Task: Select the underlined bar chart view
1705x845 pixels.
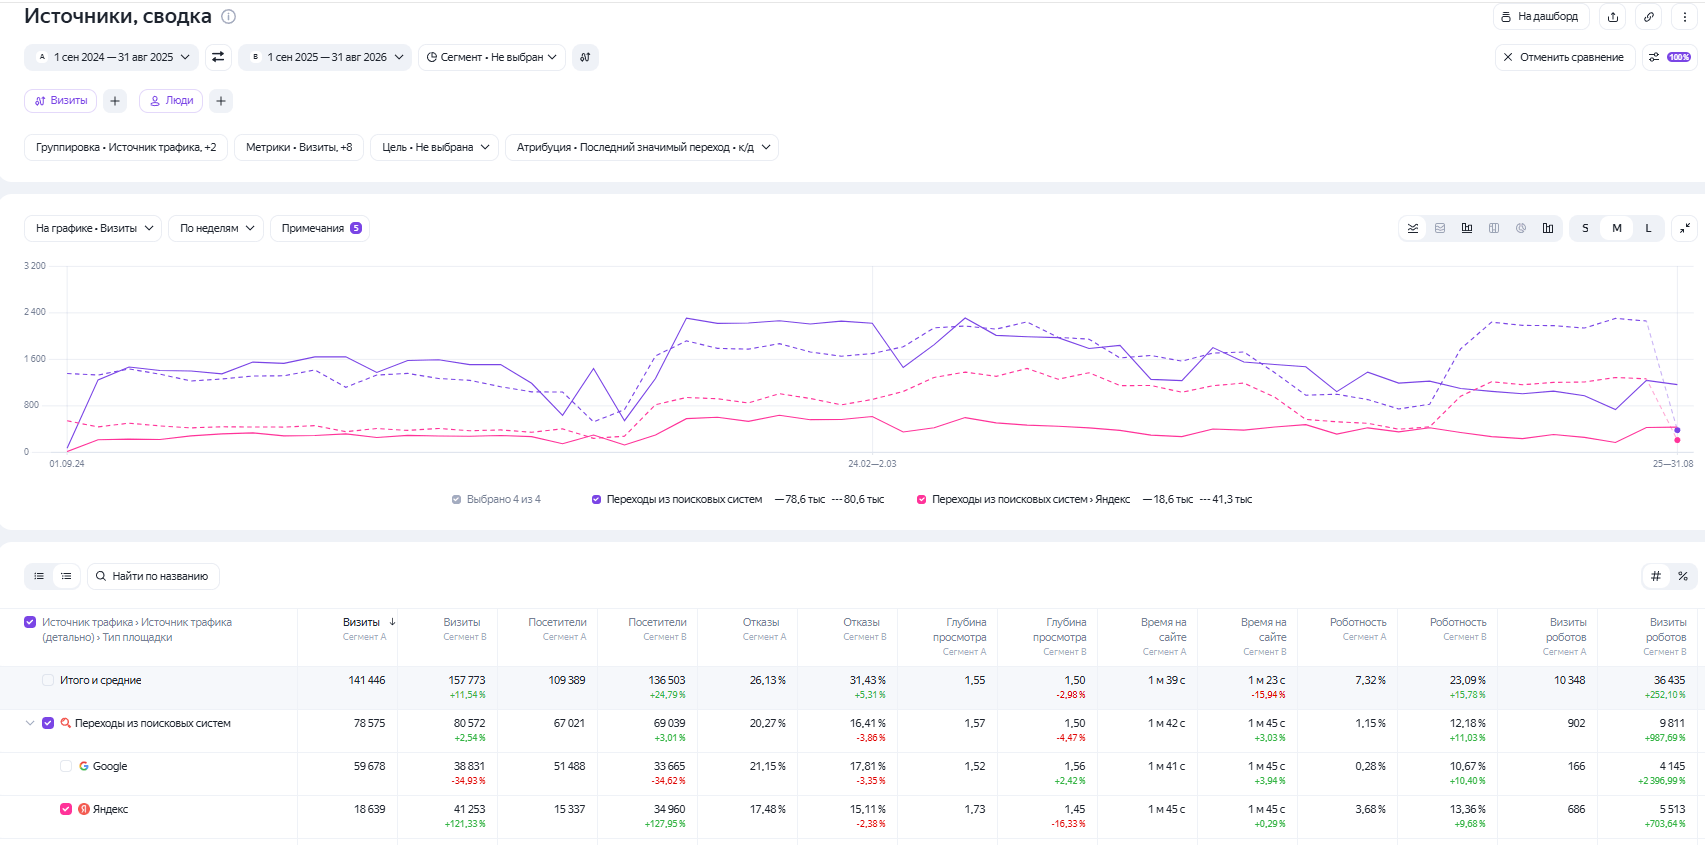Action: pyautogui.click(x=1467, y=228)
